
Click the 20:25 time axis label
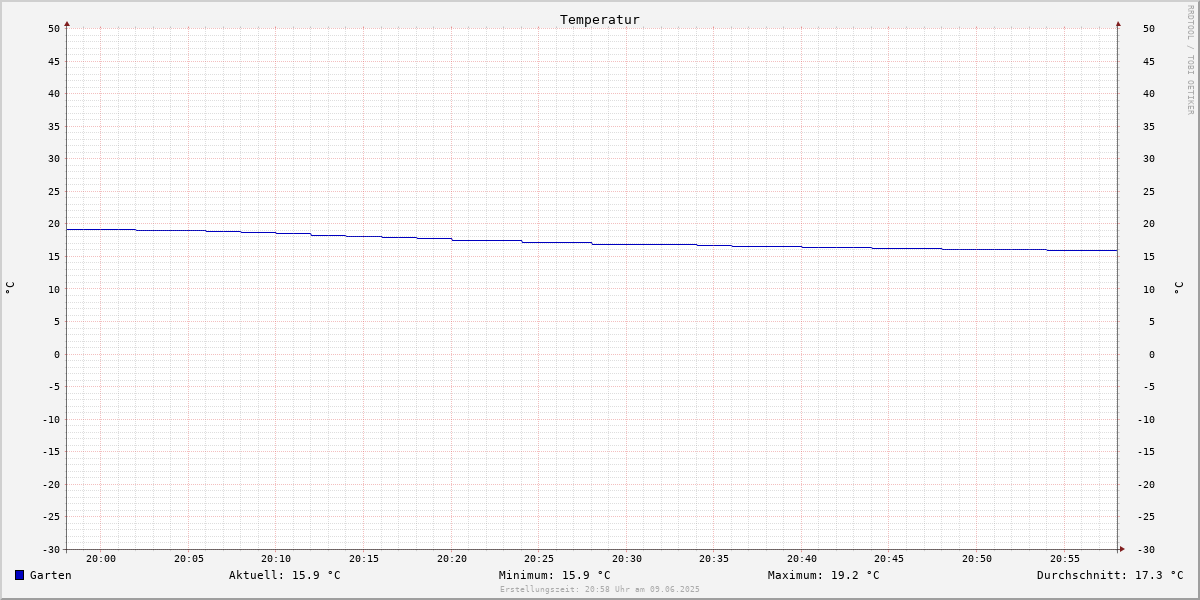point(539,559)
